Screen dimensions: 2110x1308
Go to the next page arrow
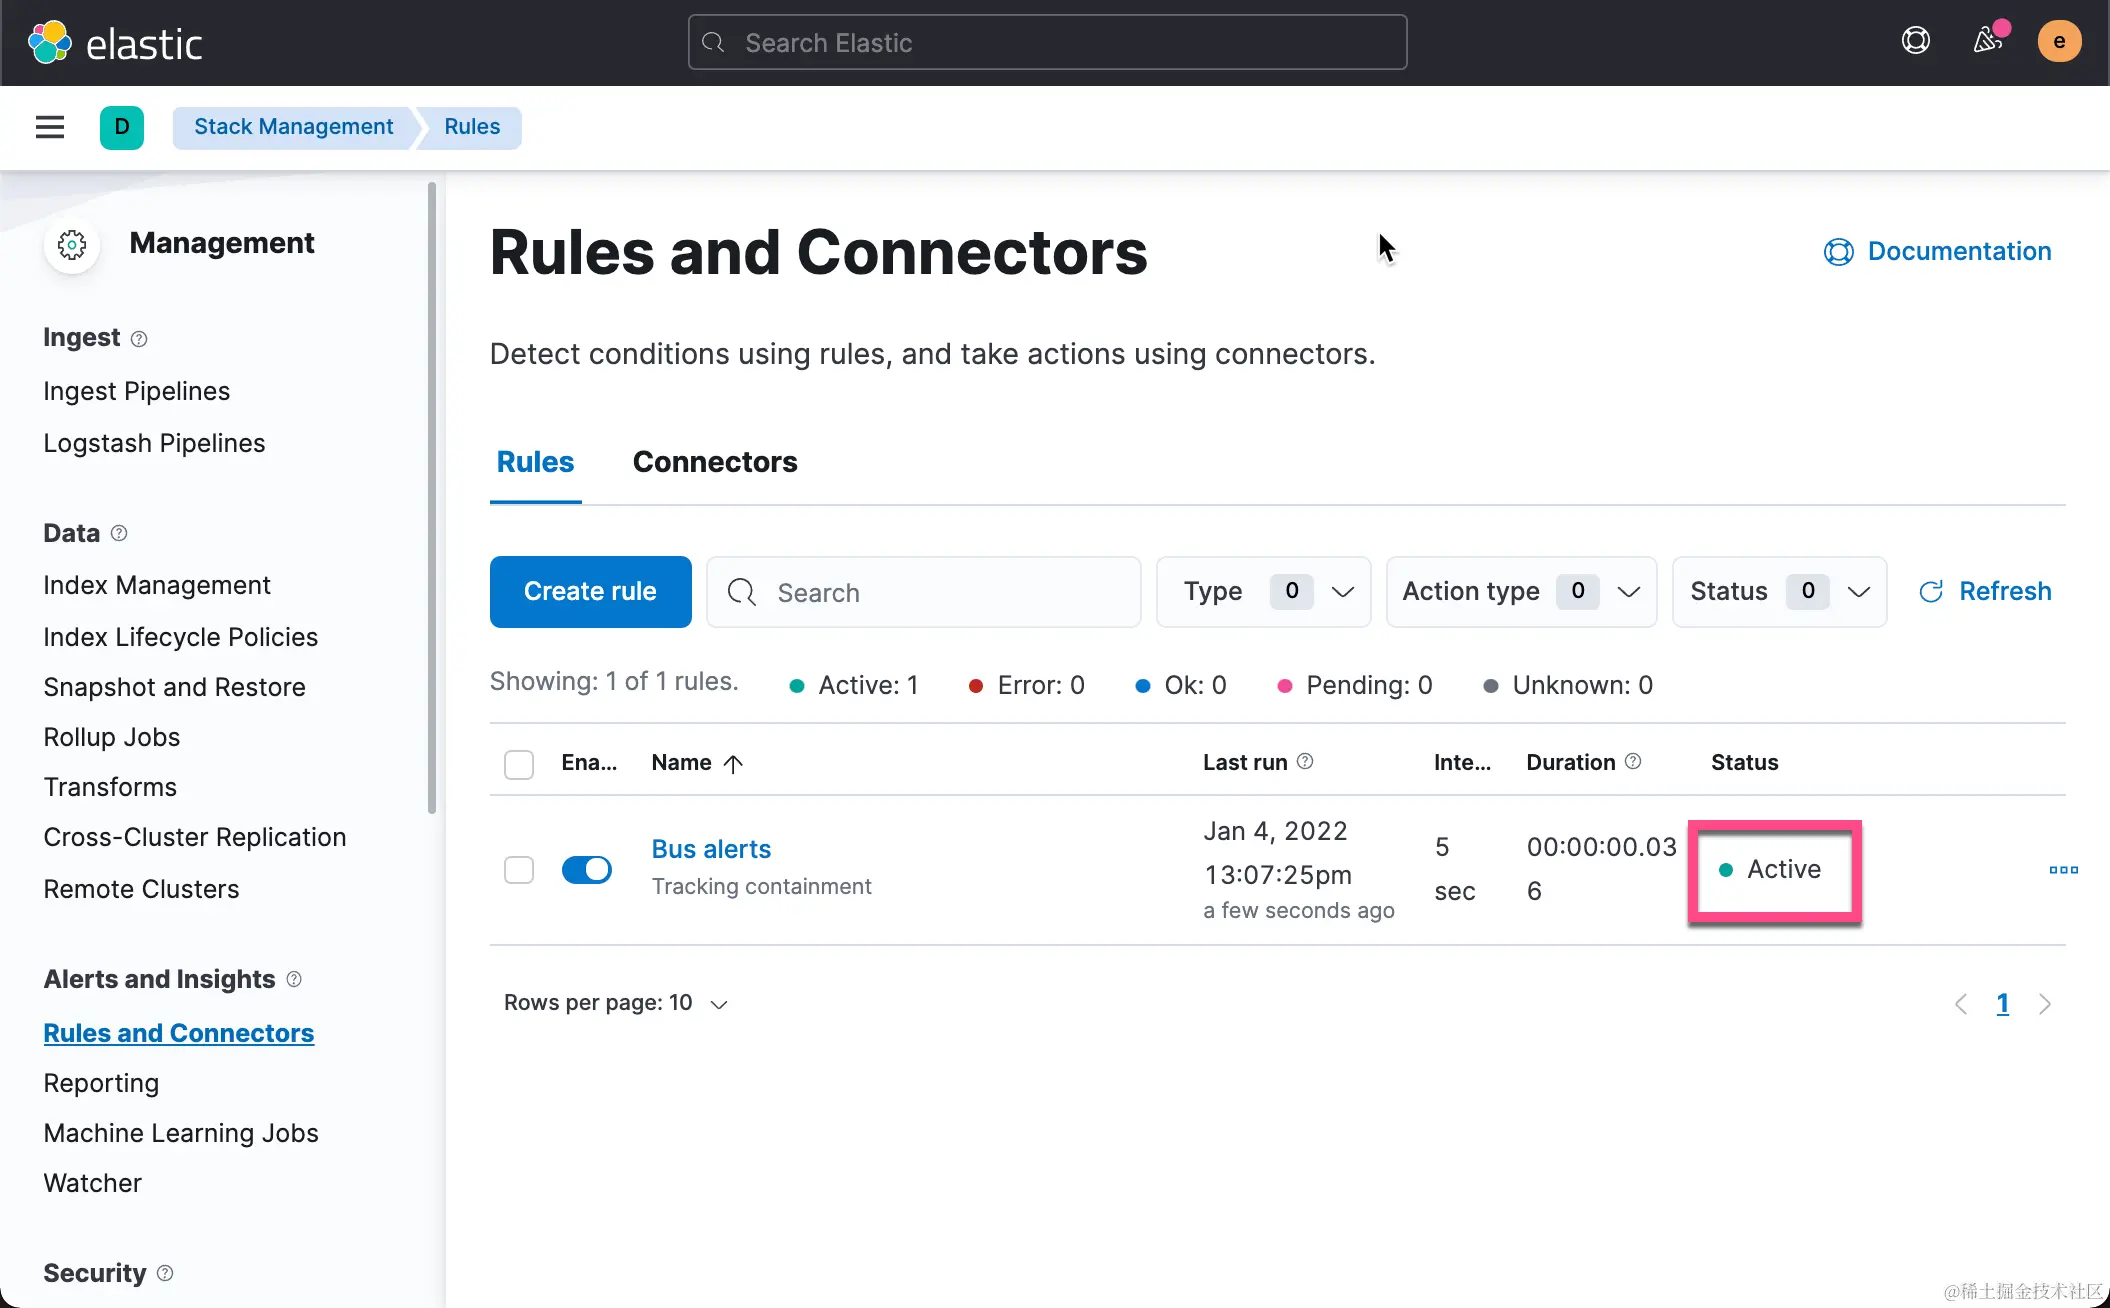2045,1004
